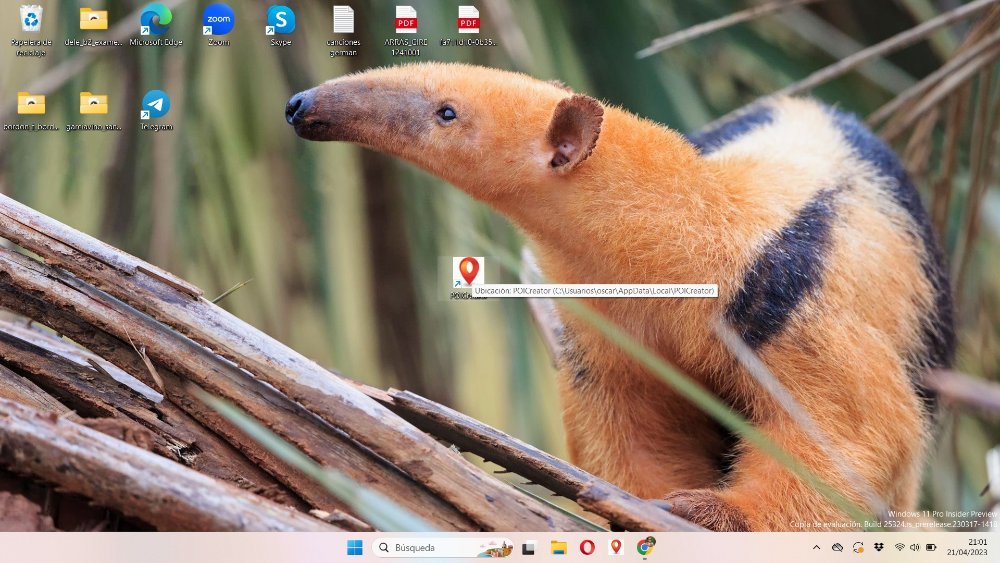Click the Zoom desktop shortcut

(x=218, y=20)
